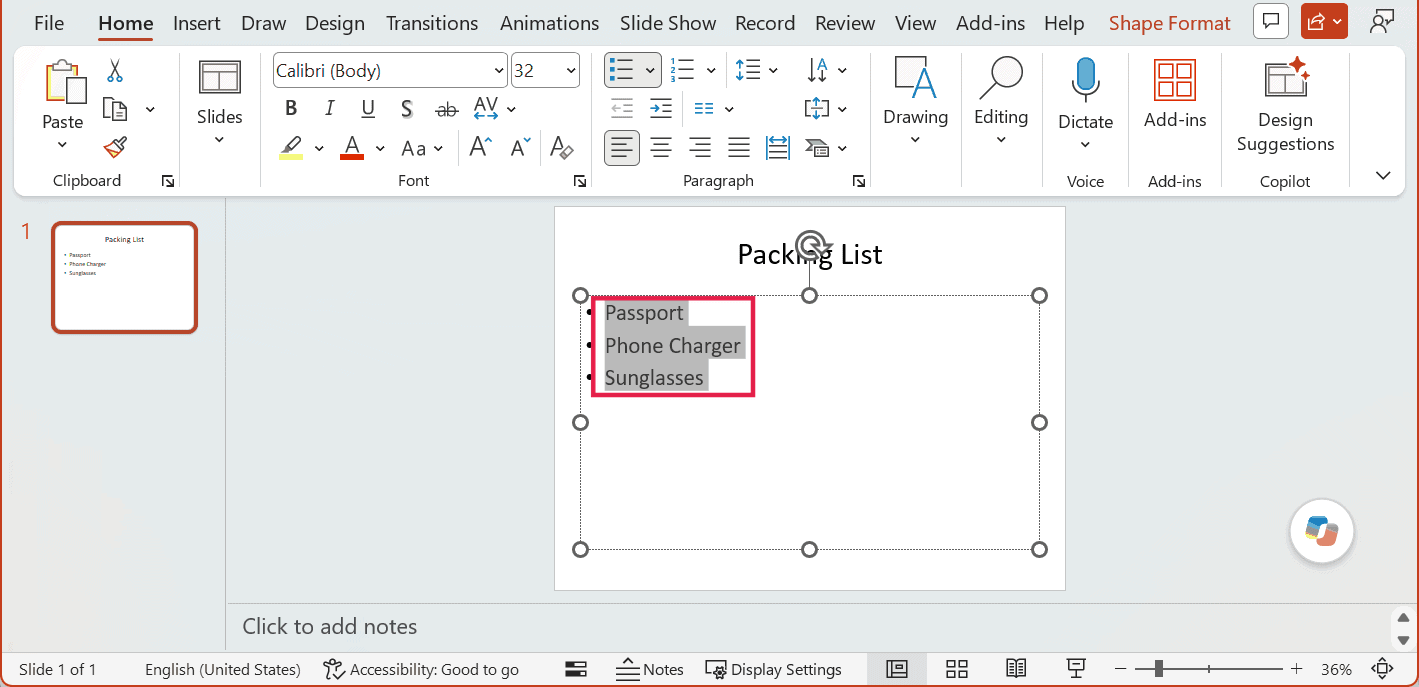Toggle Underline formatting
The height and width of the screenshot is (687, 1419).
[368, 109]
